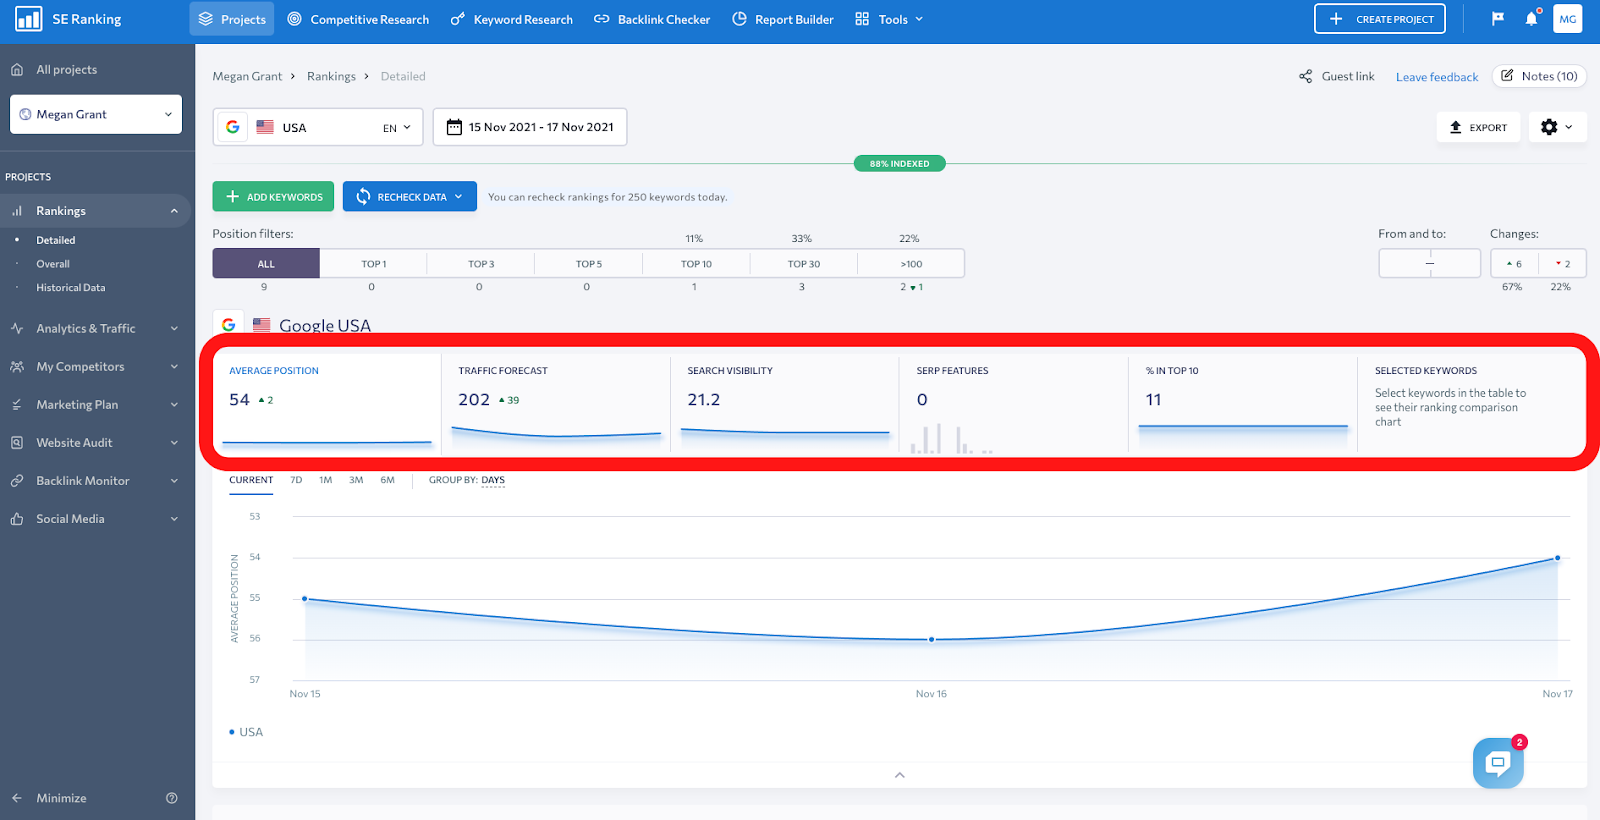Click the MG user avatar
1600x820 pixels.
pos(1567,19)
